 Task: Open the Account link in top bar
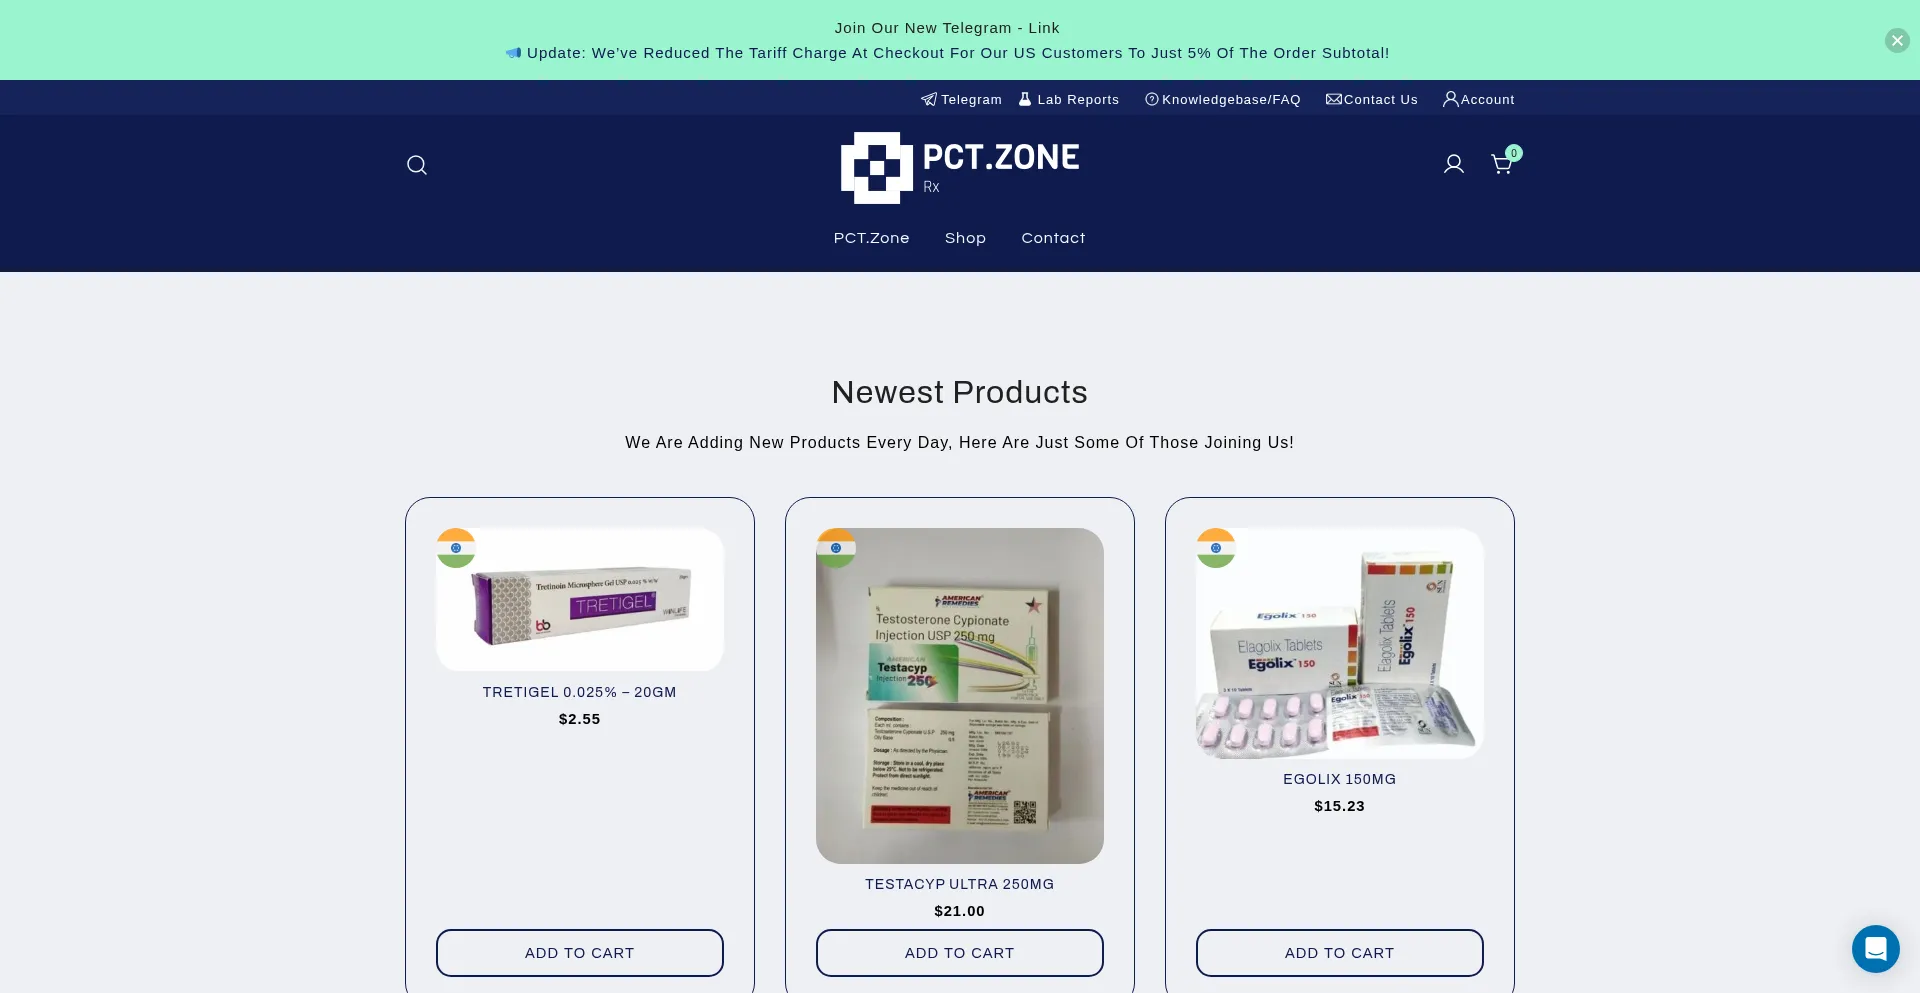pyautogui.click(x=1478, y=99)
